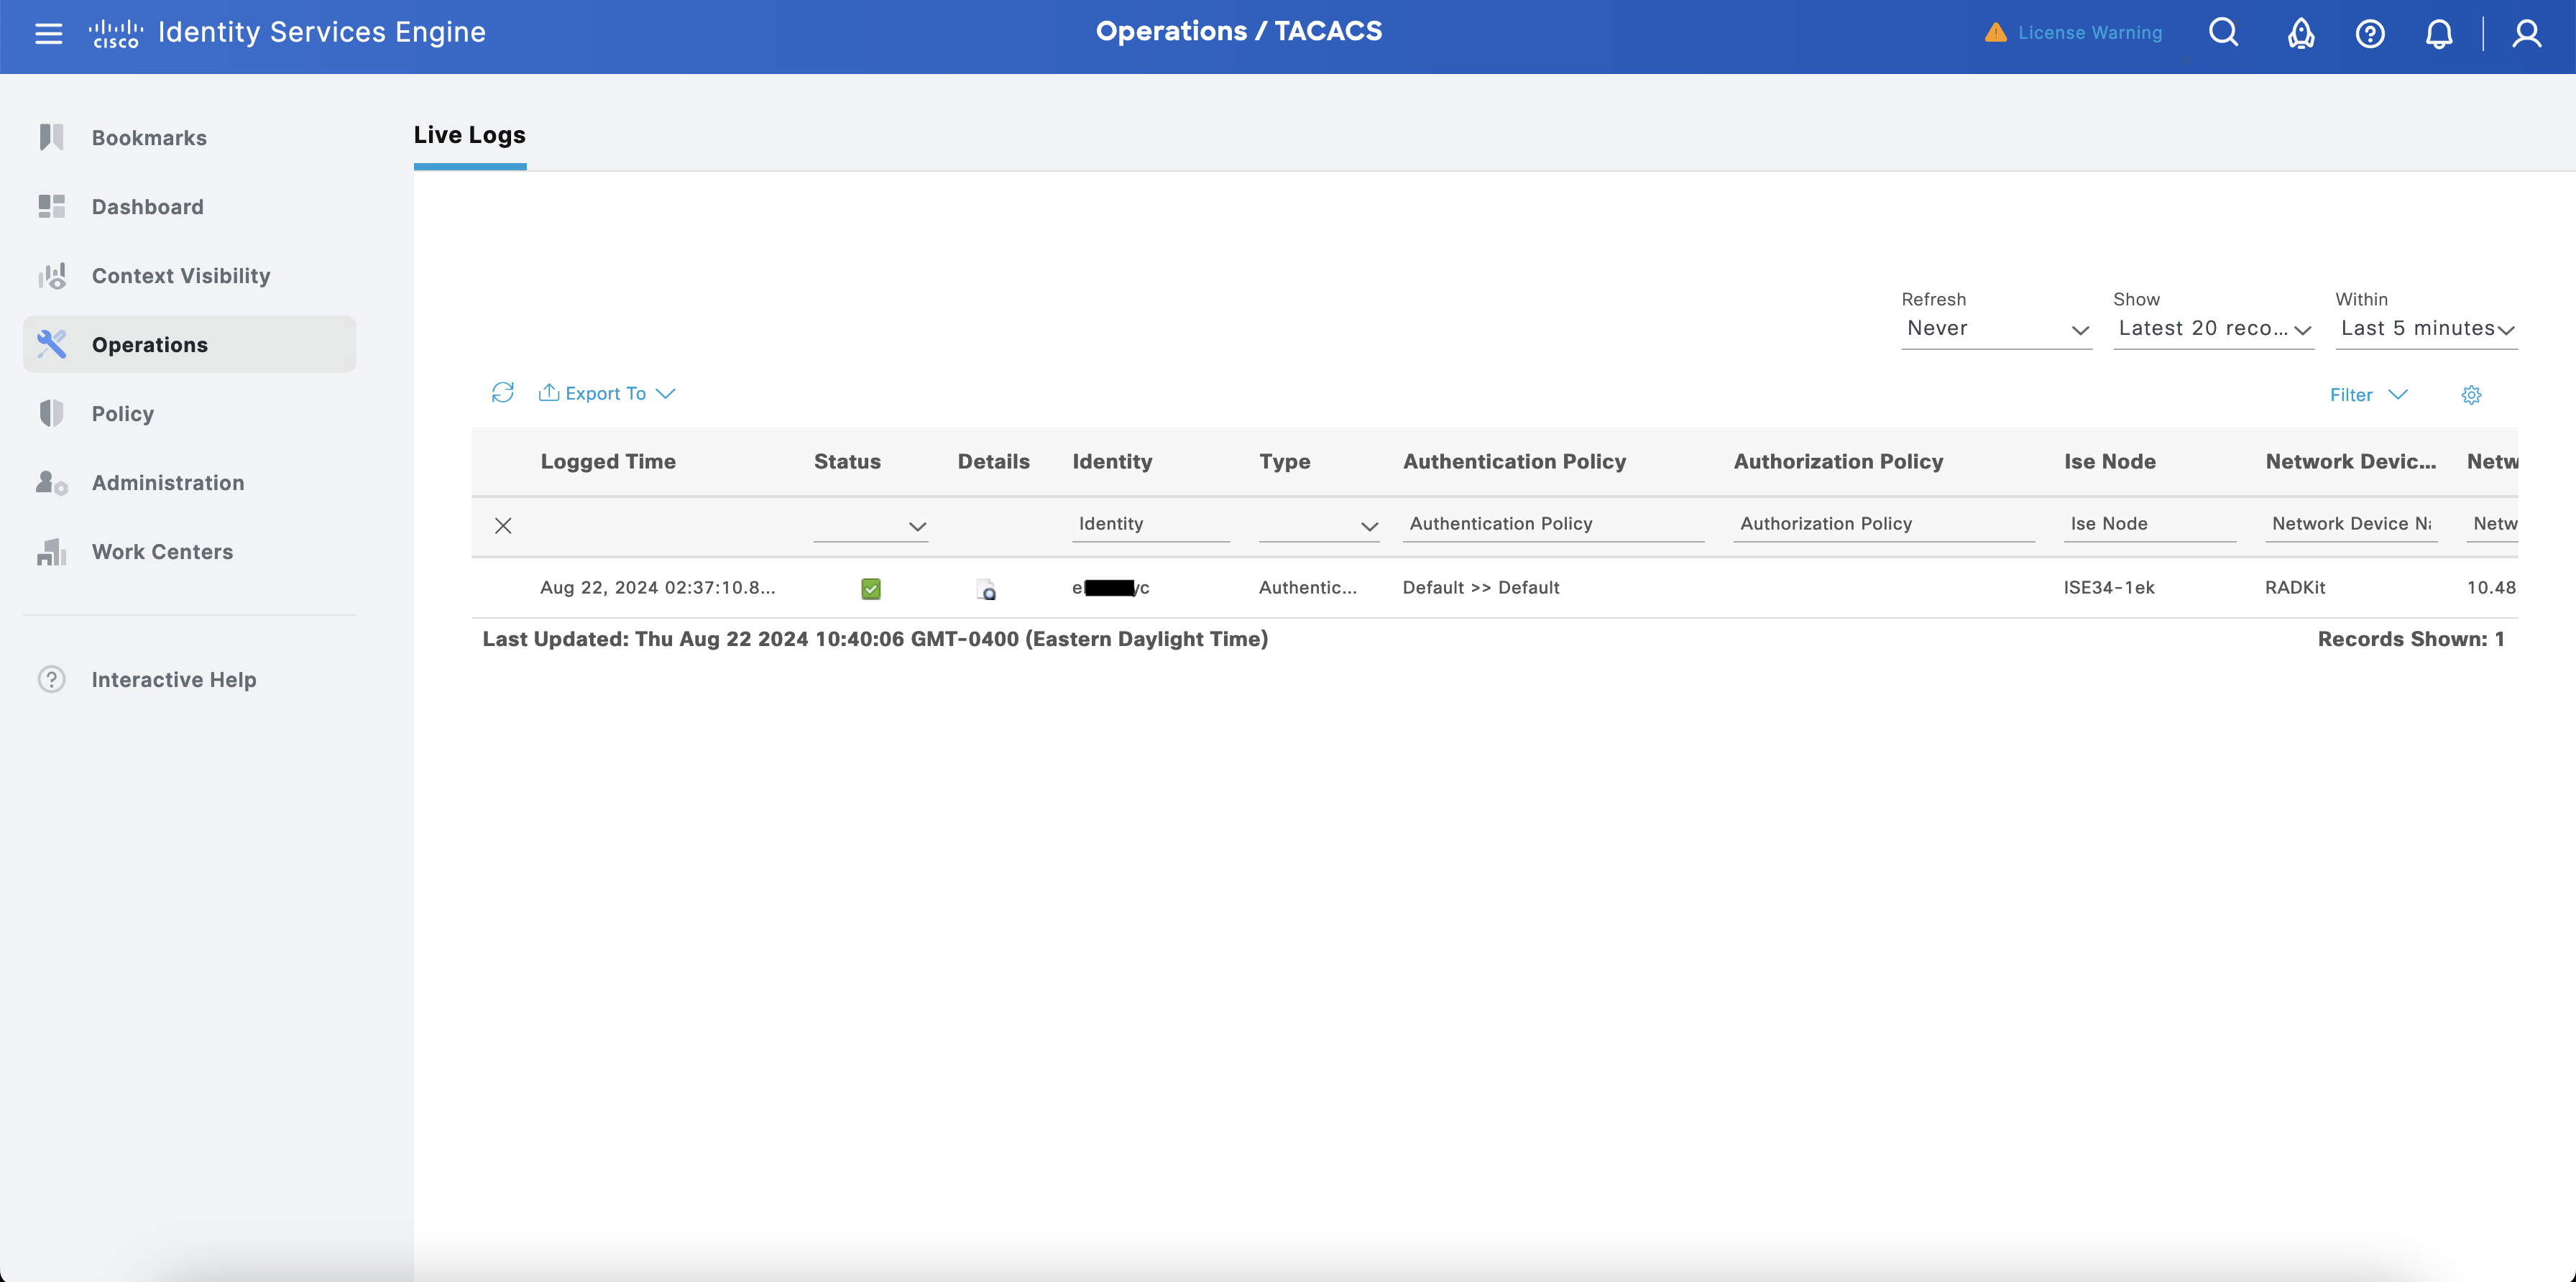
Task: Focus the Ise Node filter field
Action: coord(2150,524)
